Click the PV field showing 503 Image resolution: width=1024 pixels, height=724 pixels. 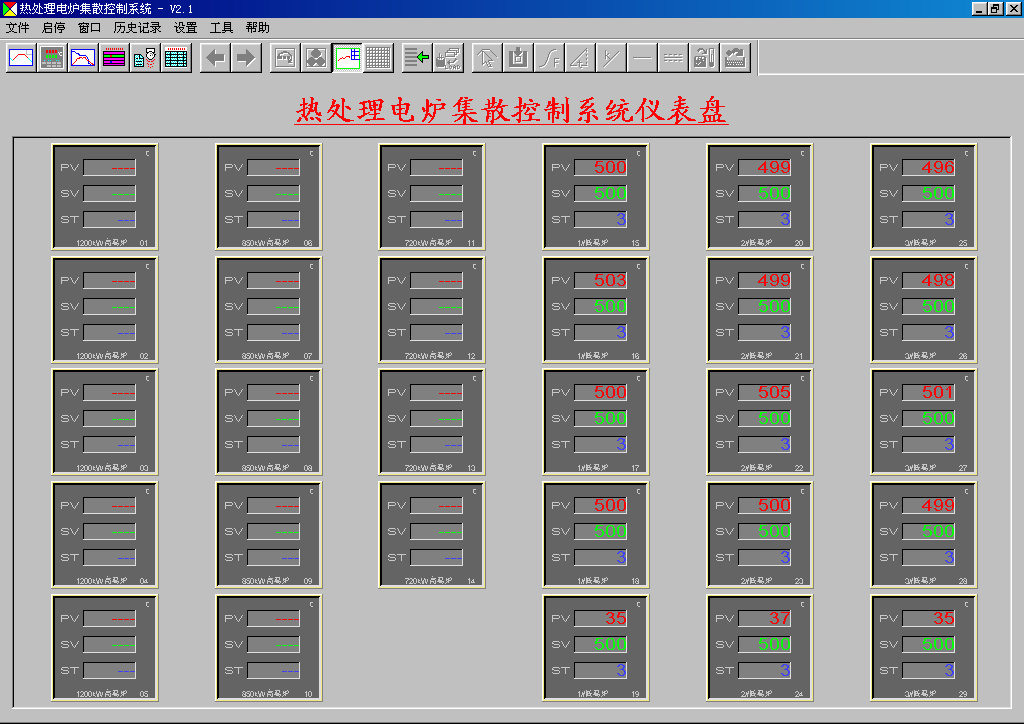[601, 281]
